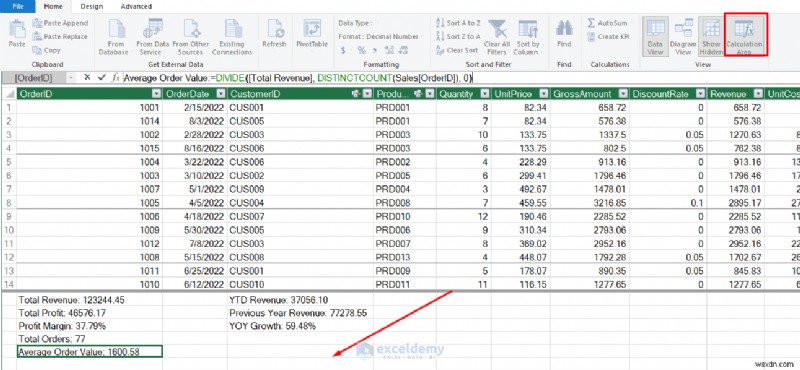The height and width of the screenshot is (370, 800).
Task: Confirm formula with checkmark icon
Action: (x=102, y=78)
